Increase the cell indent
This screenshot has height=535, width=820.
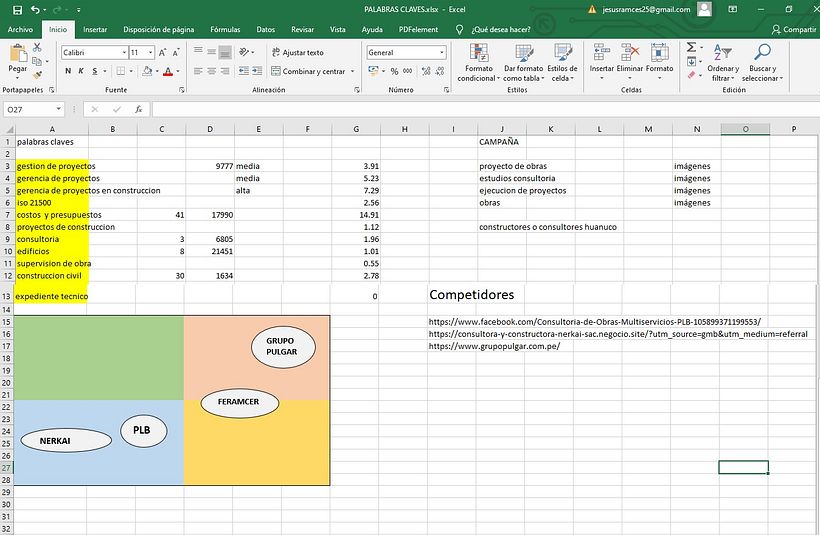point(257,71)
